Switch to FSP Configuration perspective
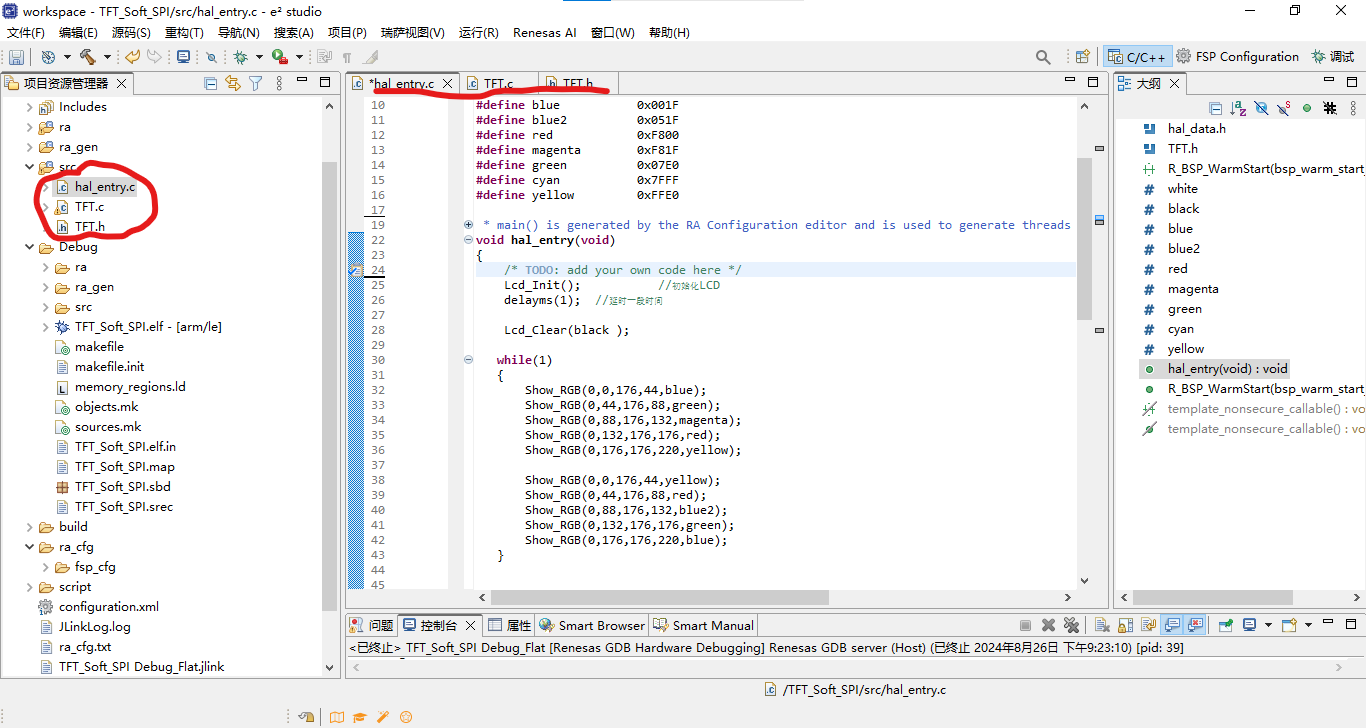 click(1237, 57)
